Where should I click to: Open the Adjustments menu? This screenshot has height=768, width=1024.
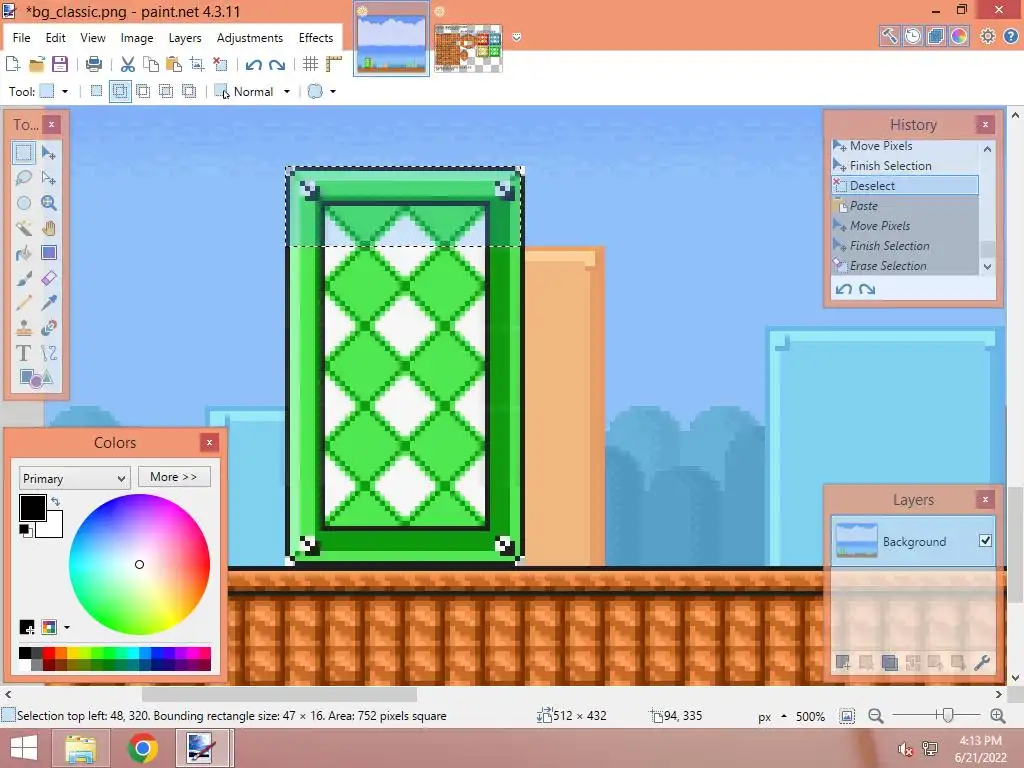tap(250, 38)
